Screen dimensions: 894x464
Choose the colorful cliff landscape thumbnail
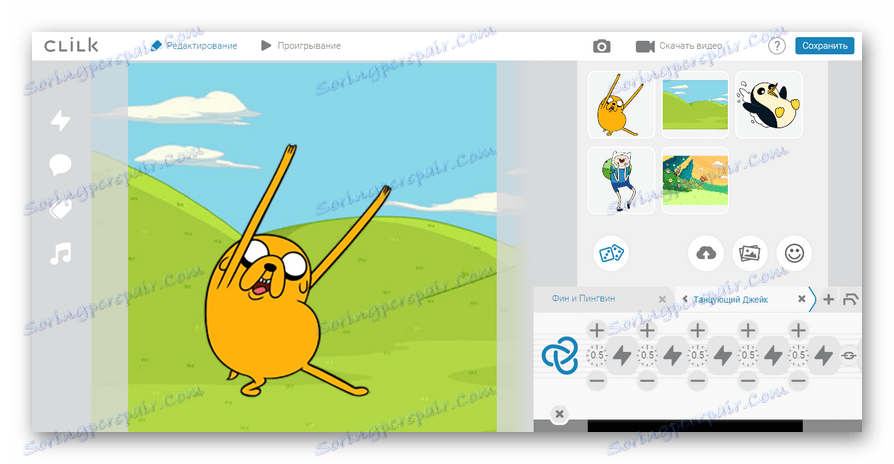[695, 180]
